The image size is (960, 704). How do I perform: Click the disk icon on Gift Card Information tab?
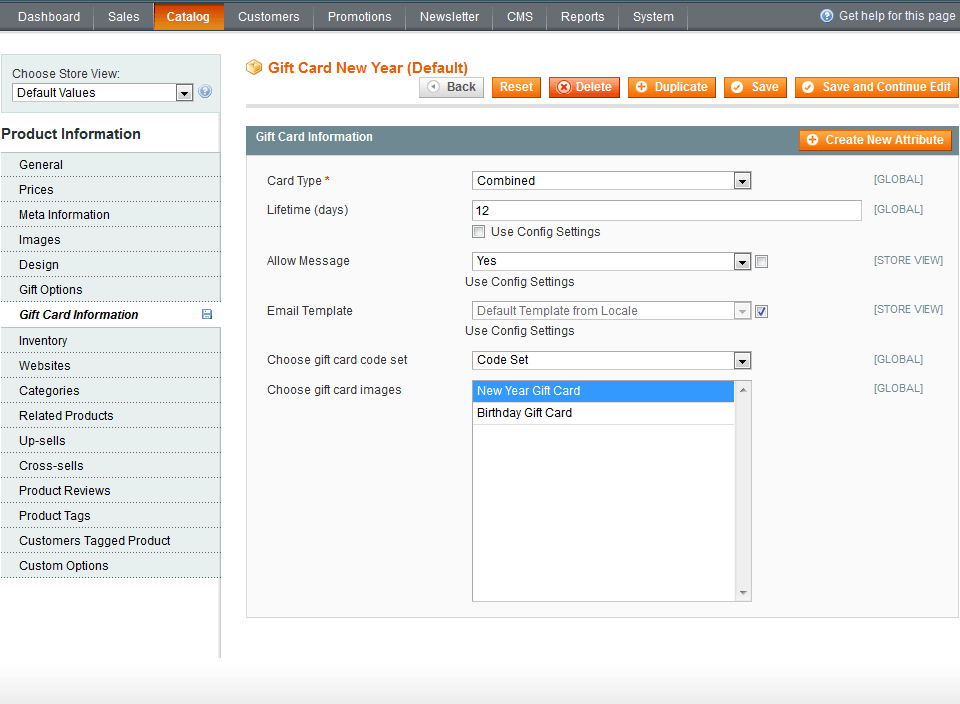pos(207,314)
